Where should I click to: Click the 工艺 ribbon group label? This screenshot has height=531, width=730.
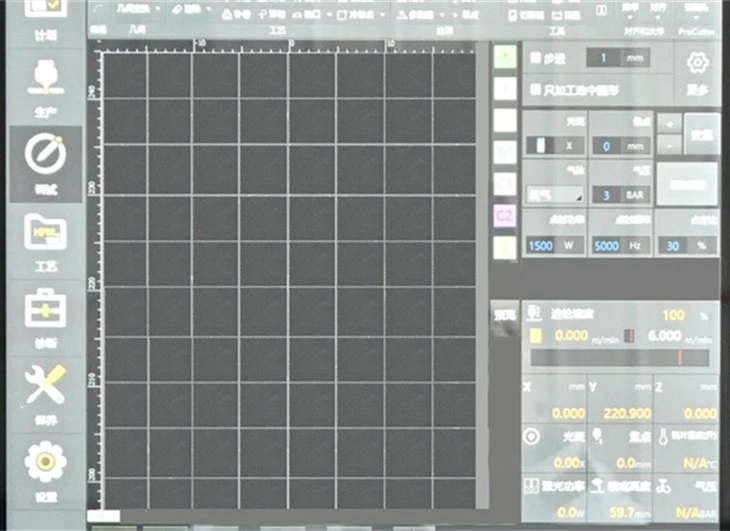click(x=277, y=30)
